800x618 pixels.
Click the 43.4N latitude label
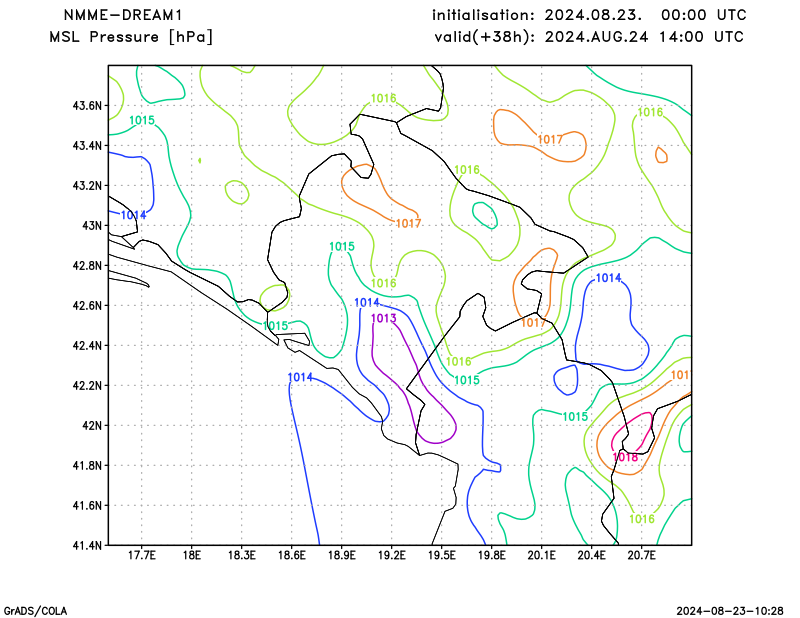click(x=87, y=146)
